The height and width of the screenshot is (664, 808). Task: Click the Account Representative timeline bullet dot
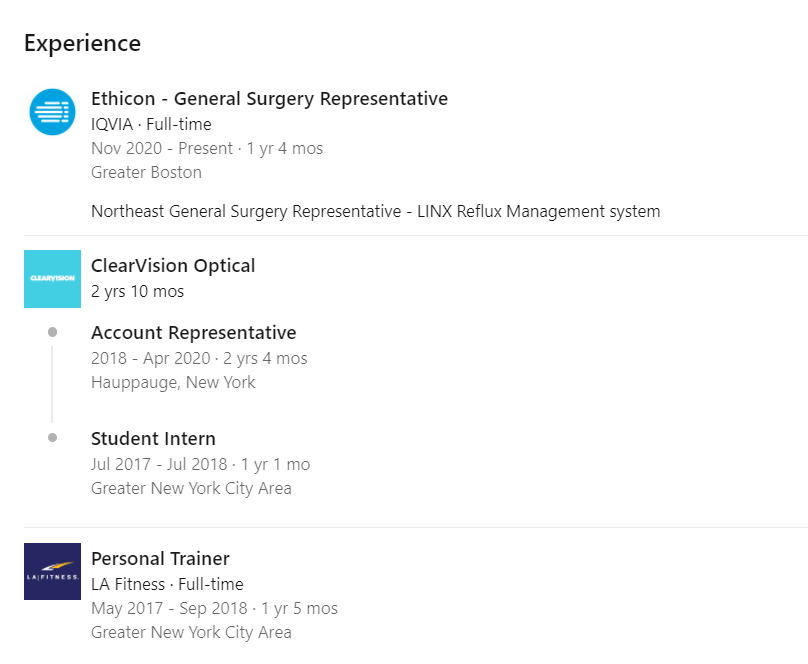tap(52, 332)
